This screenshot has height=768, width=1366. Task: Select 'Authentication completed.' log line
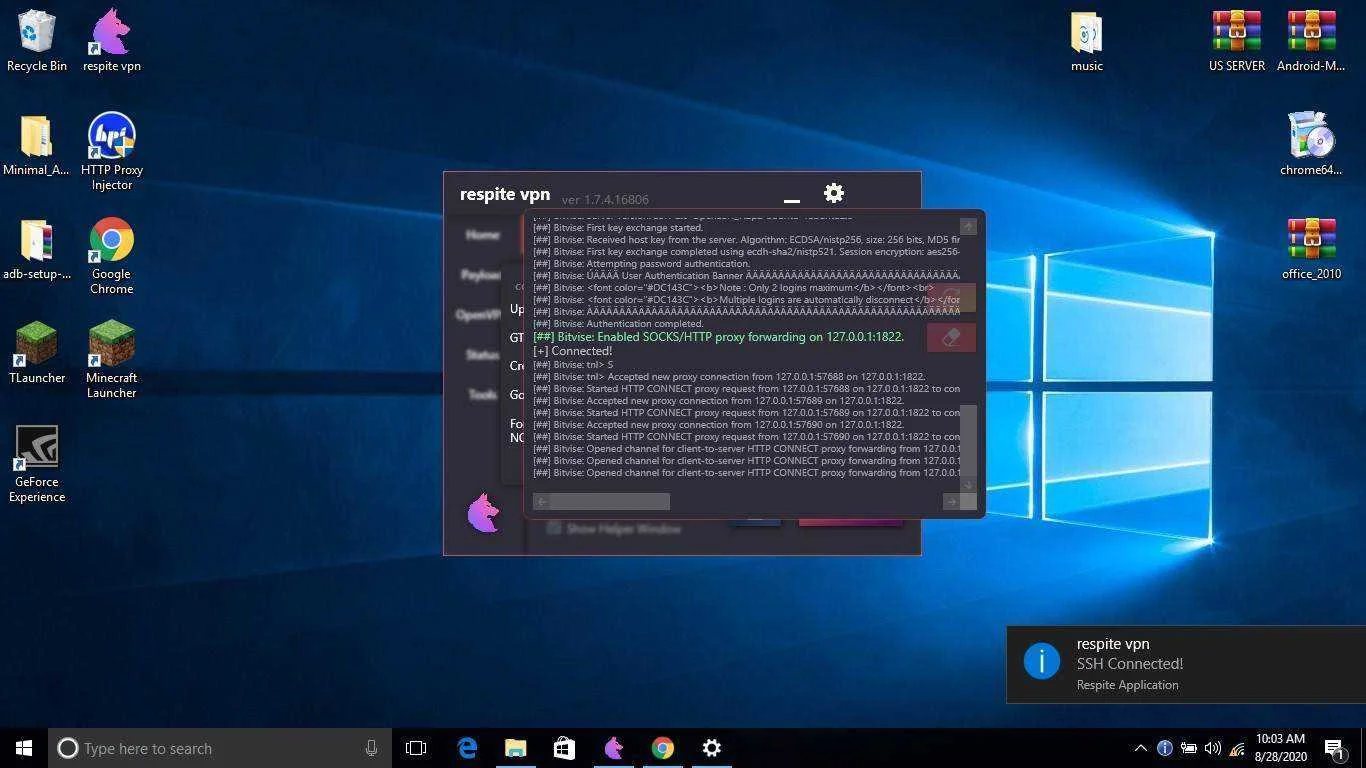(618, 324)
